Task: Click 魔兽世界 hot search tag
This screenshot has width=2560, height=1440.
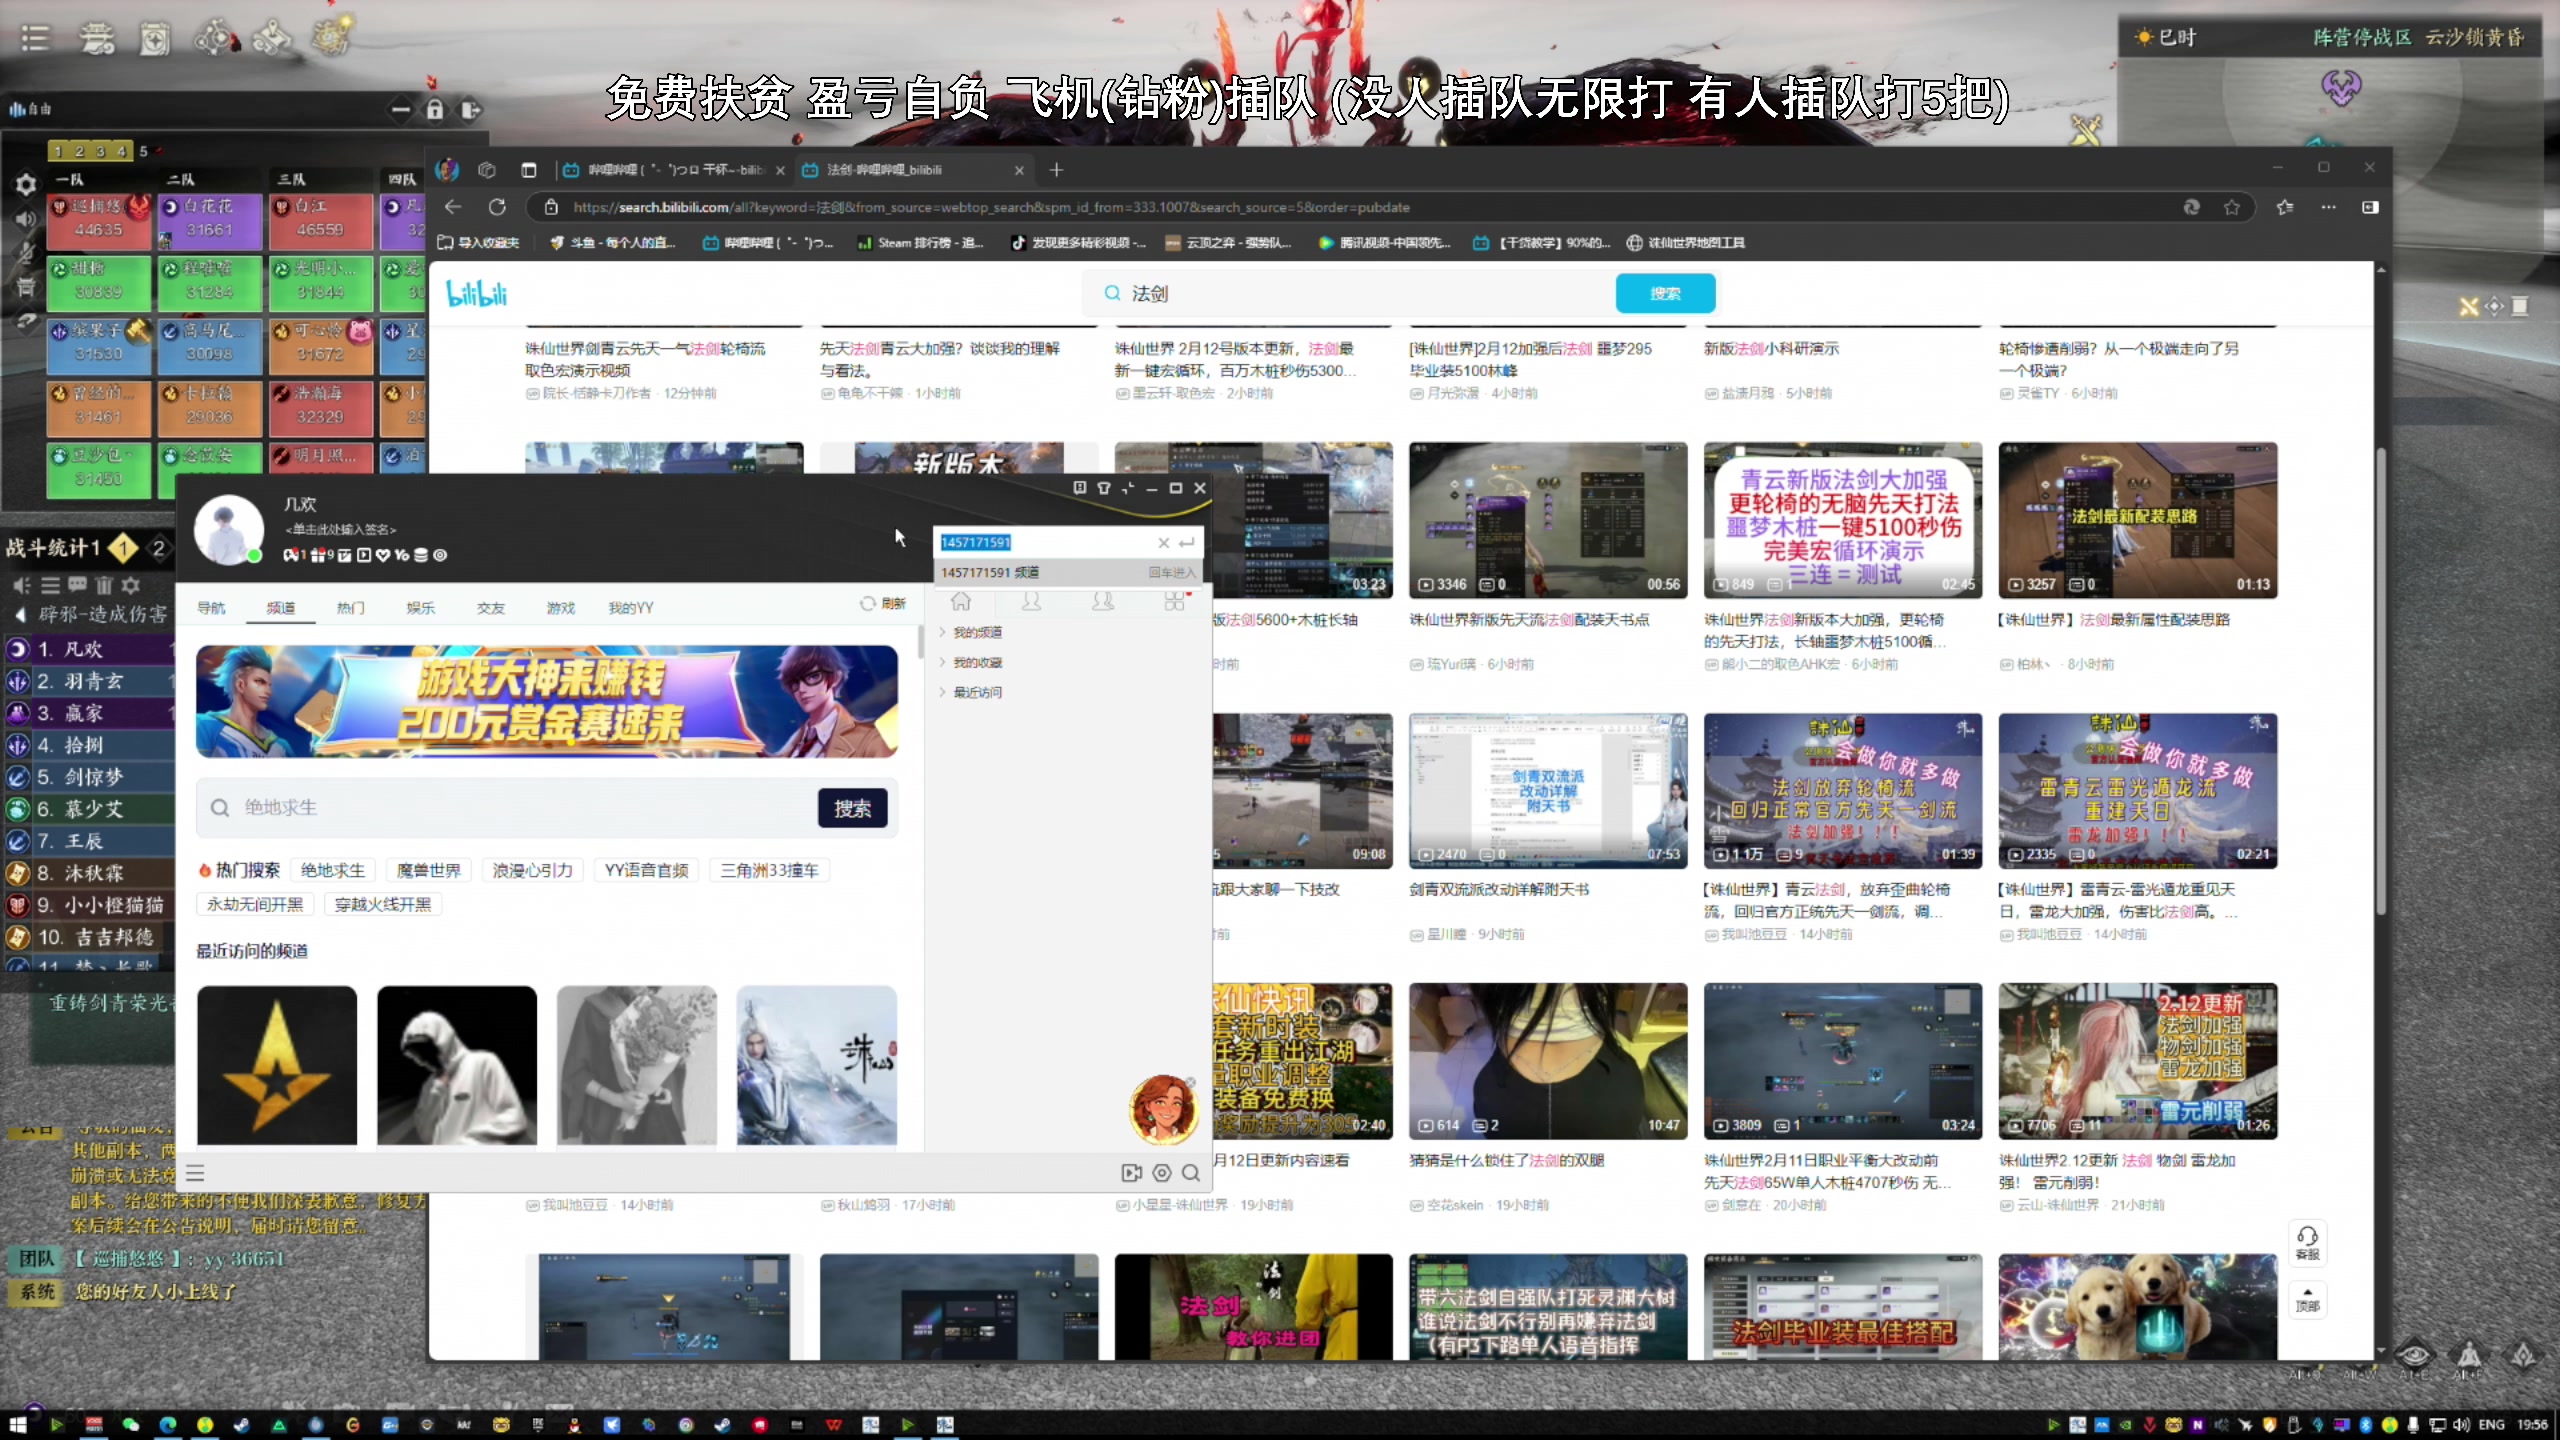Action: coord(429,870)
